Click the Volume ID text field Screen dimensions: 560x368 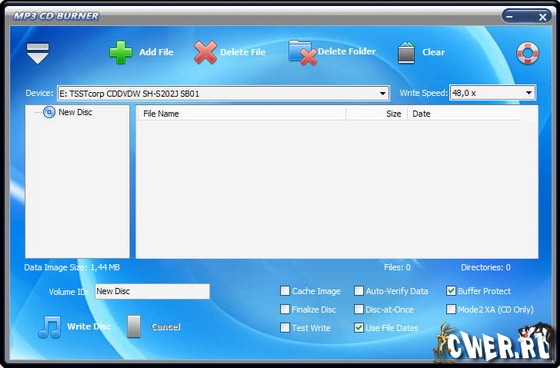152,291
